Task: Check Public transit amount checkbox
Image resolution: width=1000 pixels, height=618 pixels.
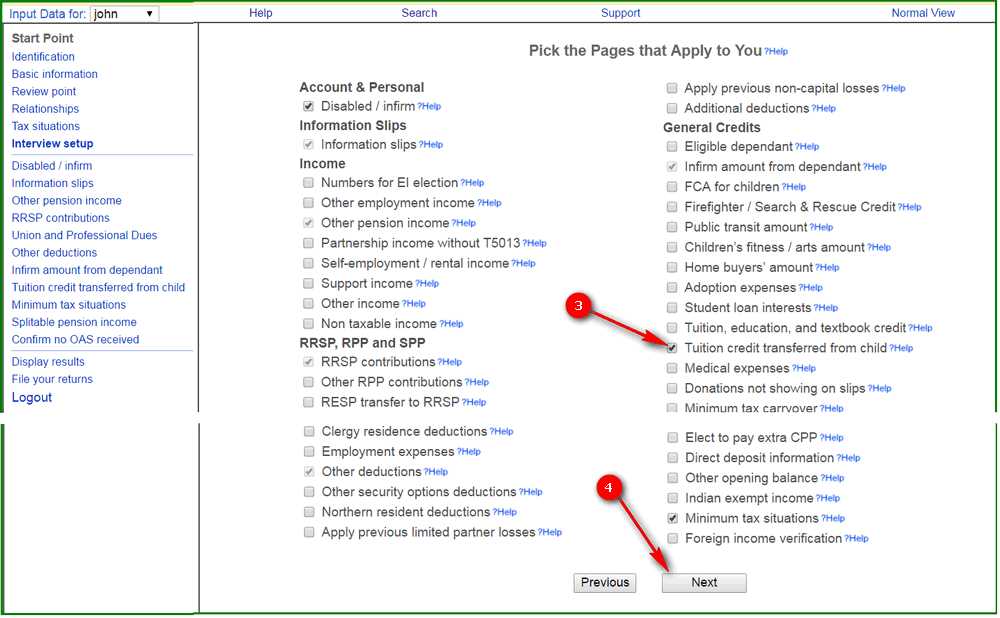Action: (x=672, y=227)
